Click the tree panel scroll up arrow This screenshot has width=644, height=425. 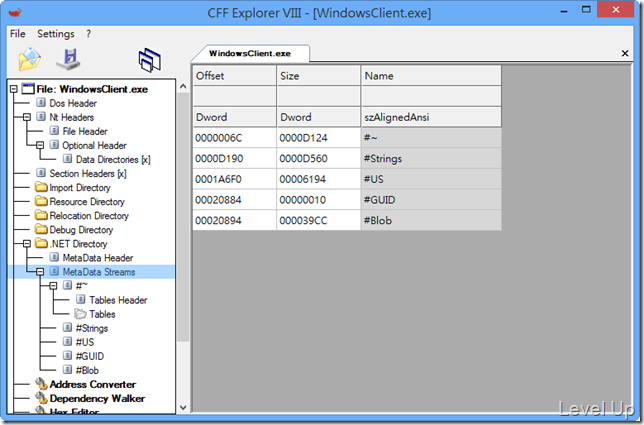pyautogui.click(x=183, y=86)
